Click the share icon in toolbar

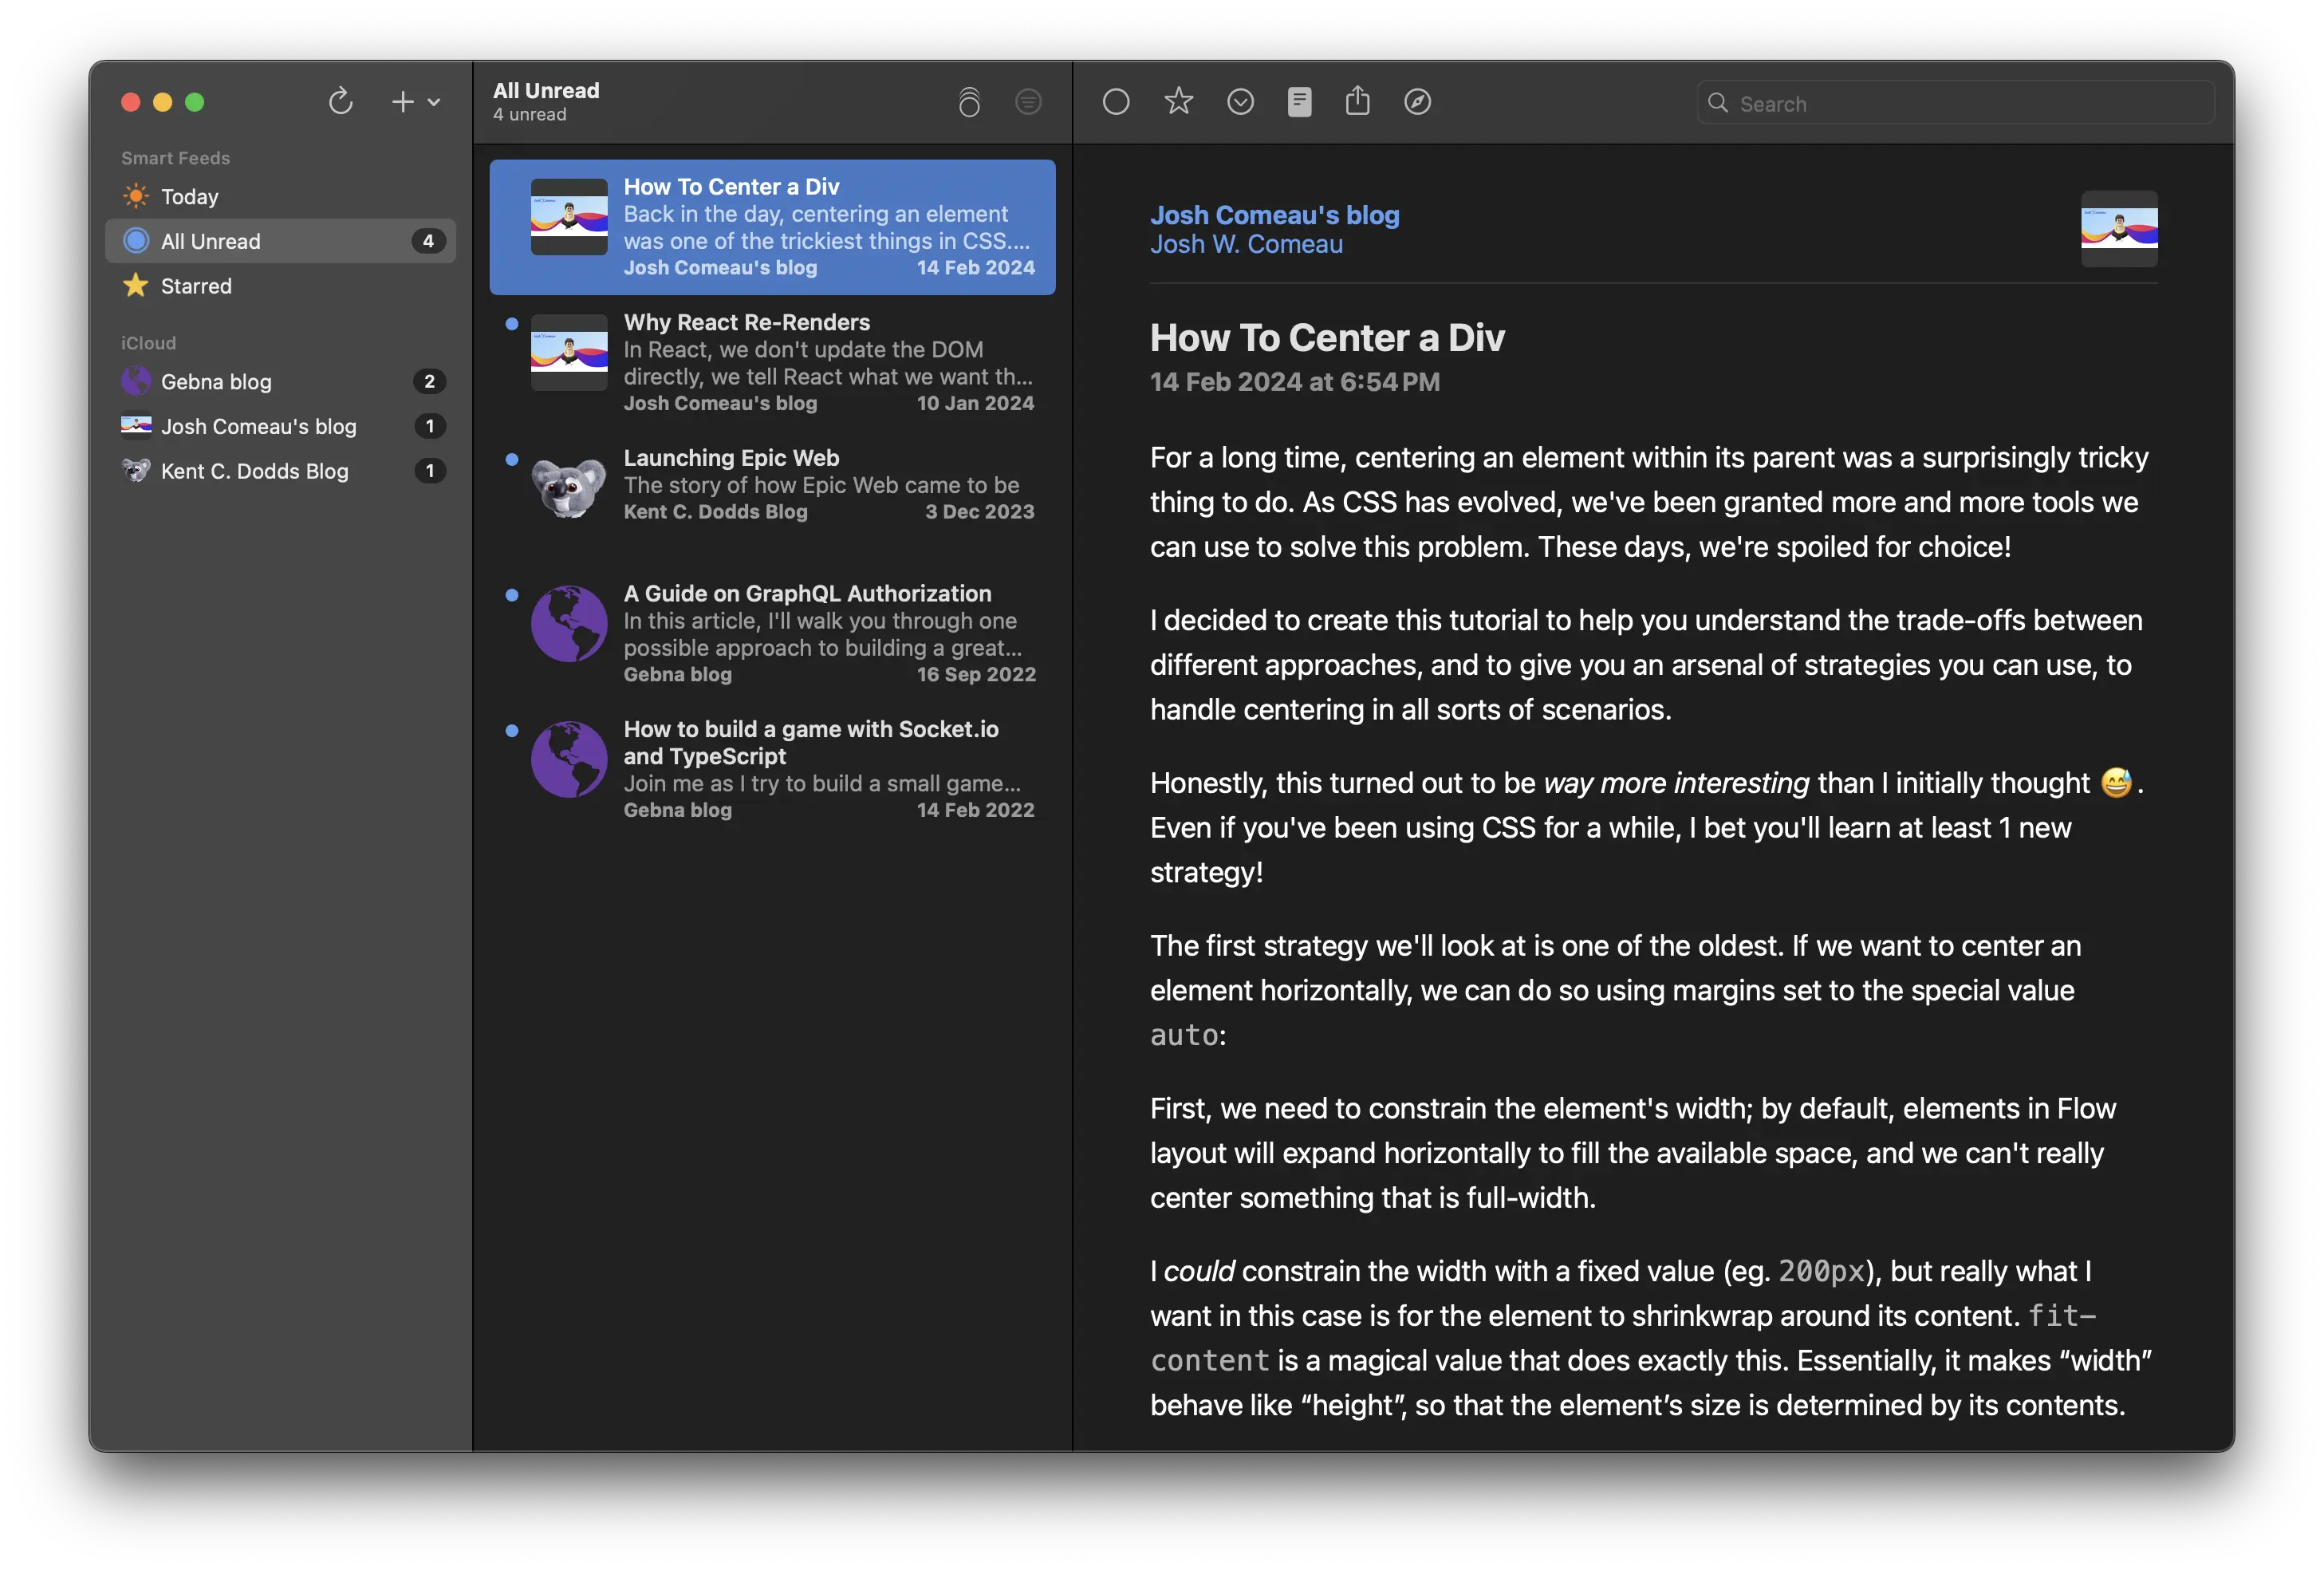coord(1357,101)
